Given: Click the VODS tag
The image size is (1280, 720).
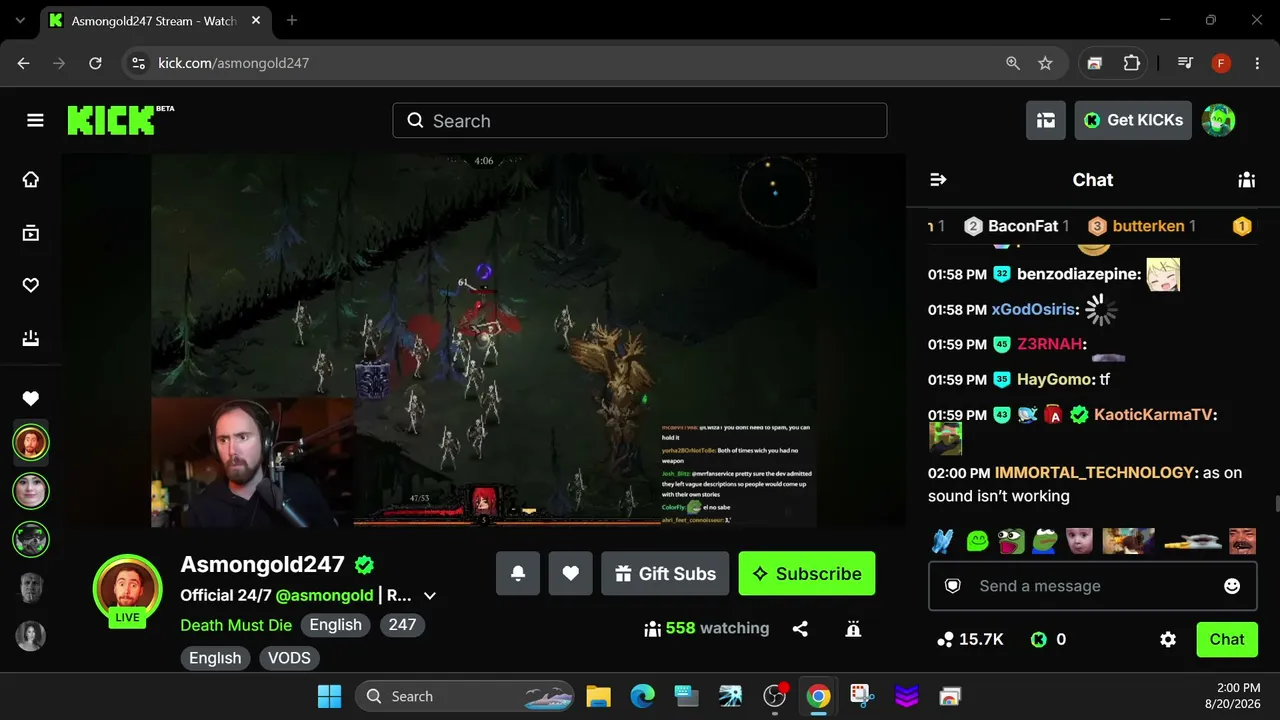Looking at the screenshot, I should point(289,658).
